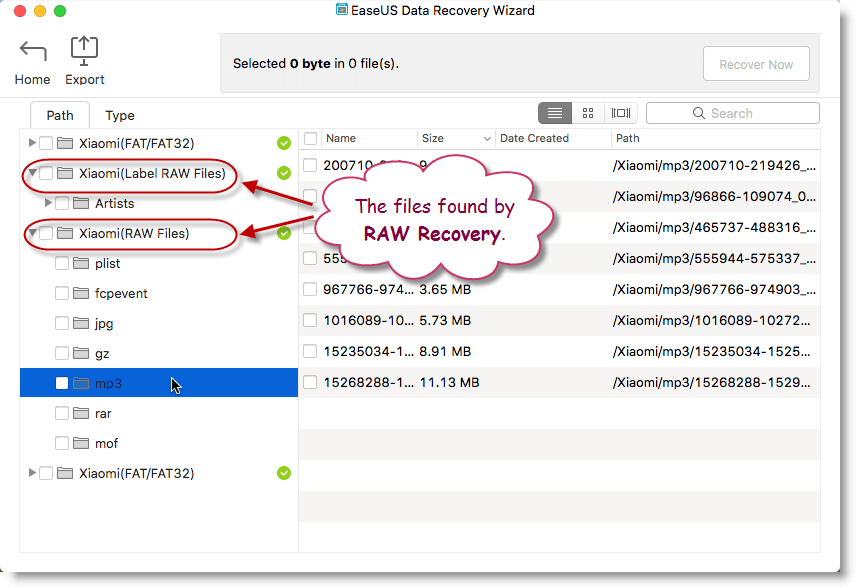The height and width of the screenshot is (588, 856).
Task: Sort by the Date Created column header
Action: coord(534,138)
